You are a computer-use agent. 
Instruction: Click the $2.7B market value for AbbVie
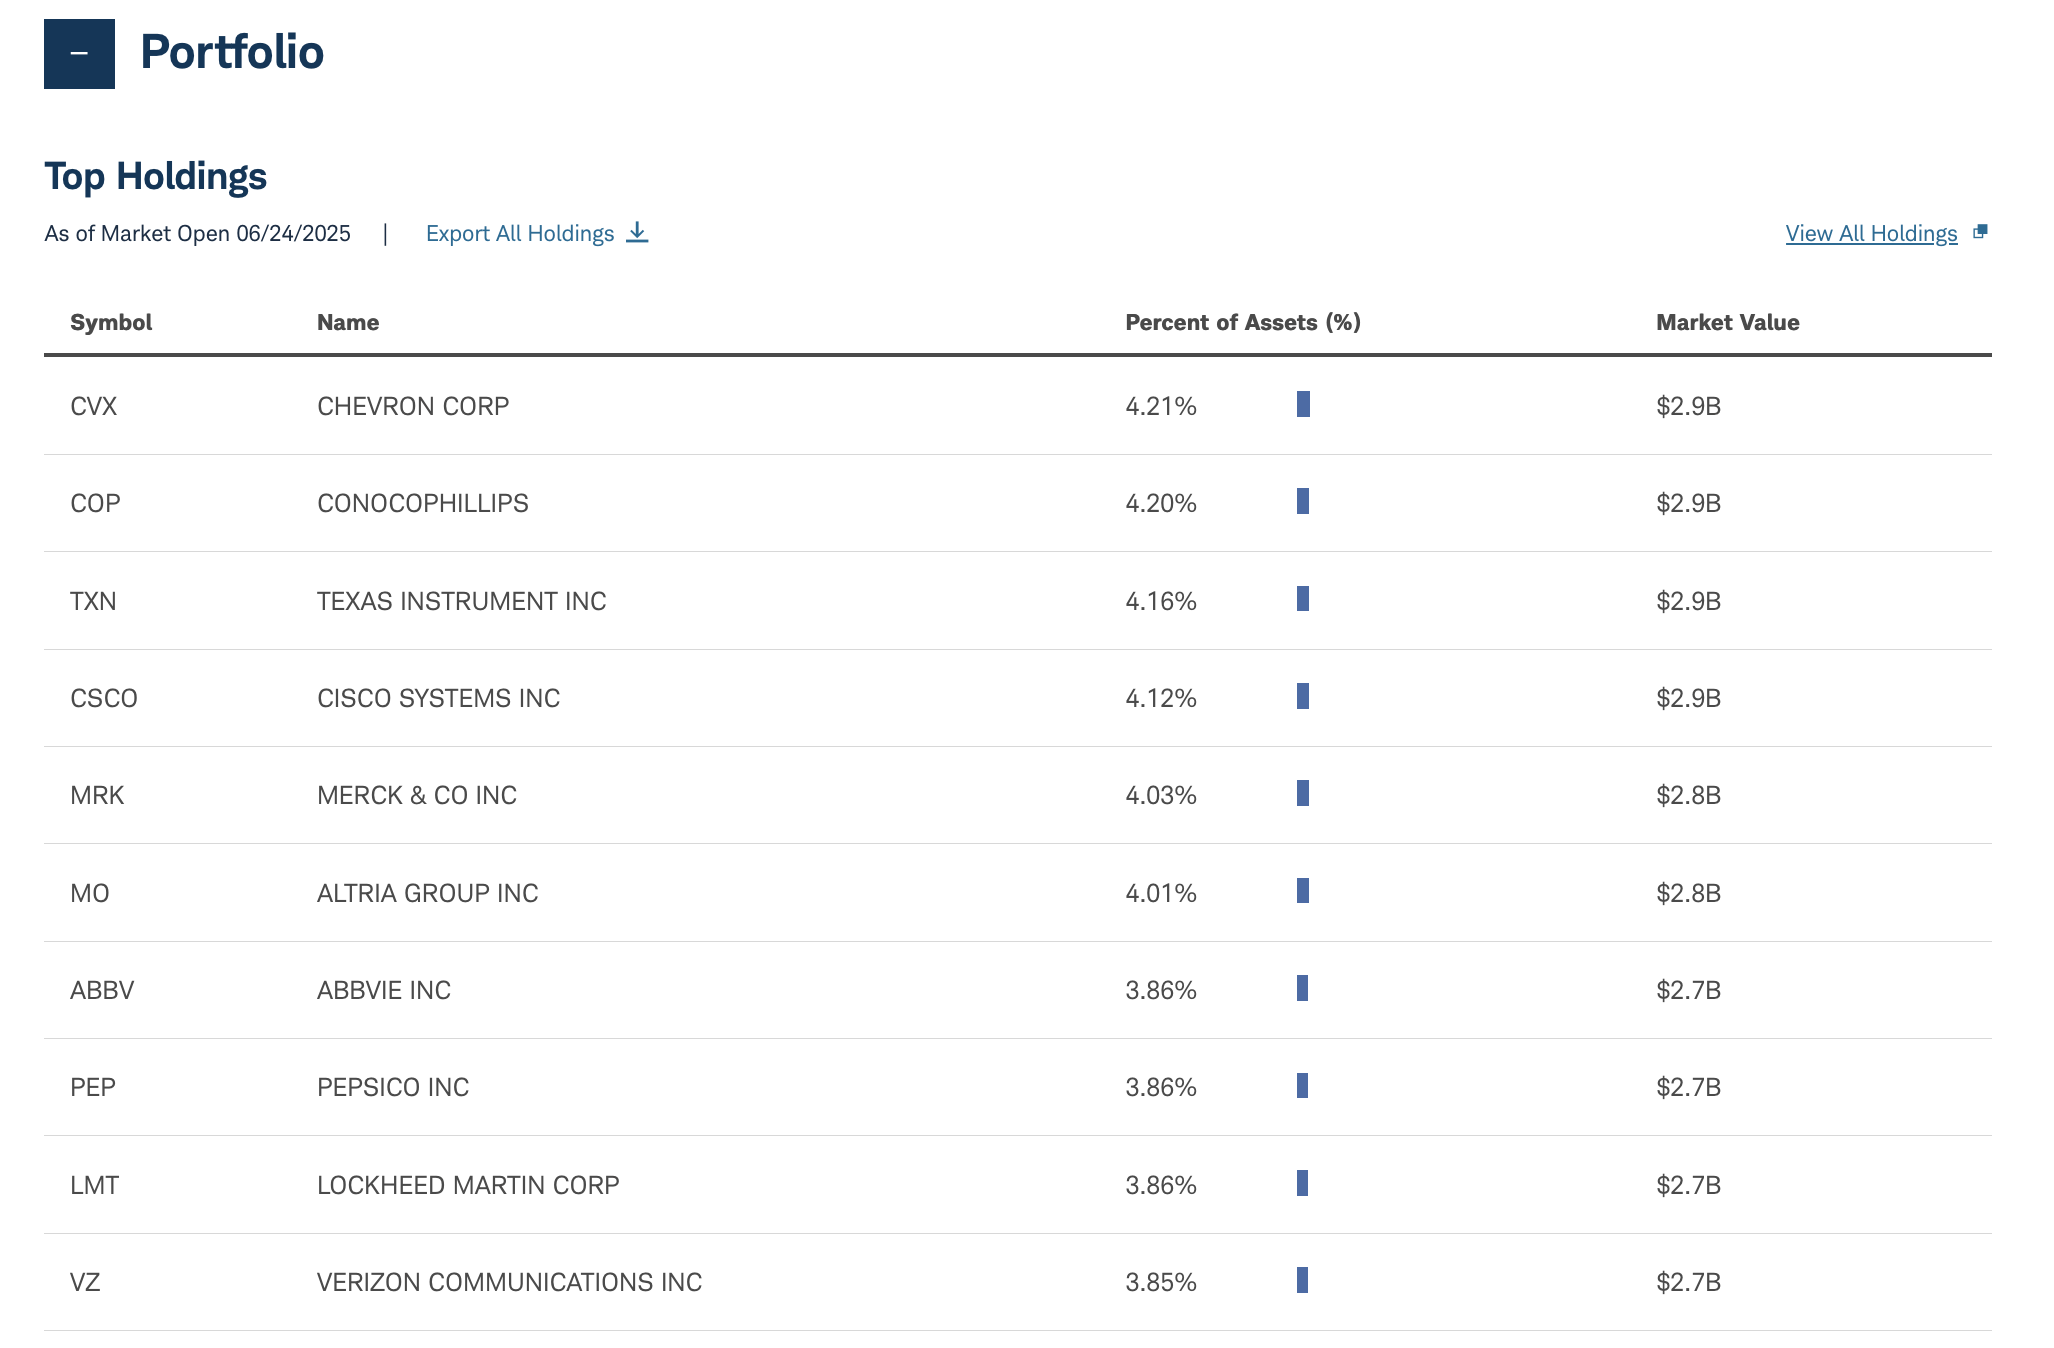(1688, 990)
